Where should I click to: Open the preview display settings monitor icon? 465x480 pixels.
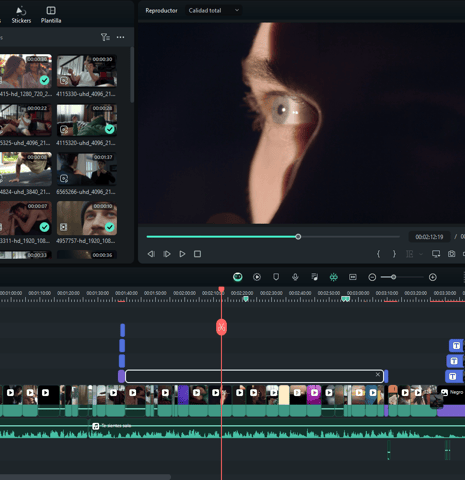[436, 254]
